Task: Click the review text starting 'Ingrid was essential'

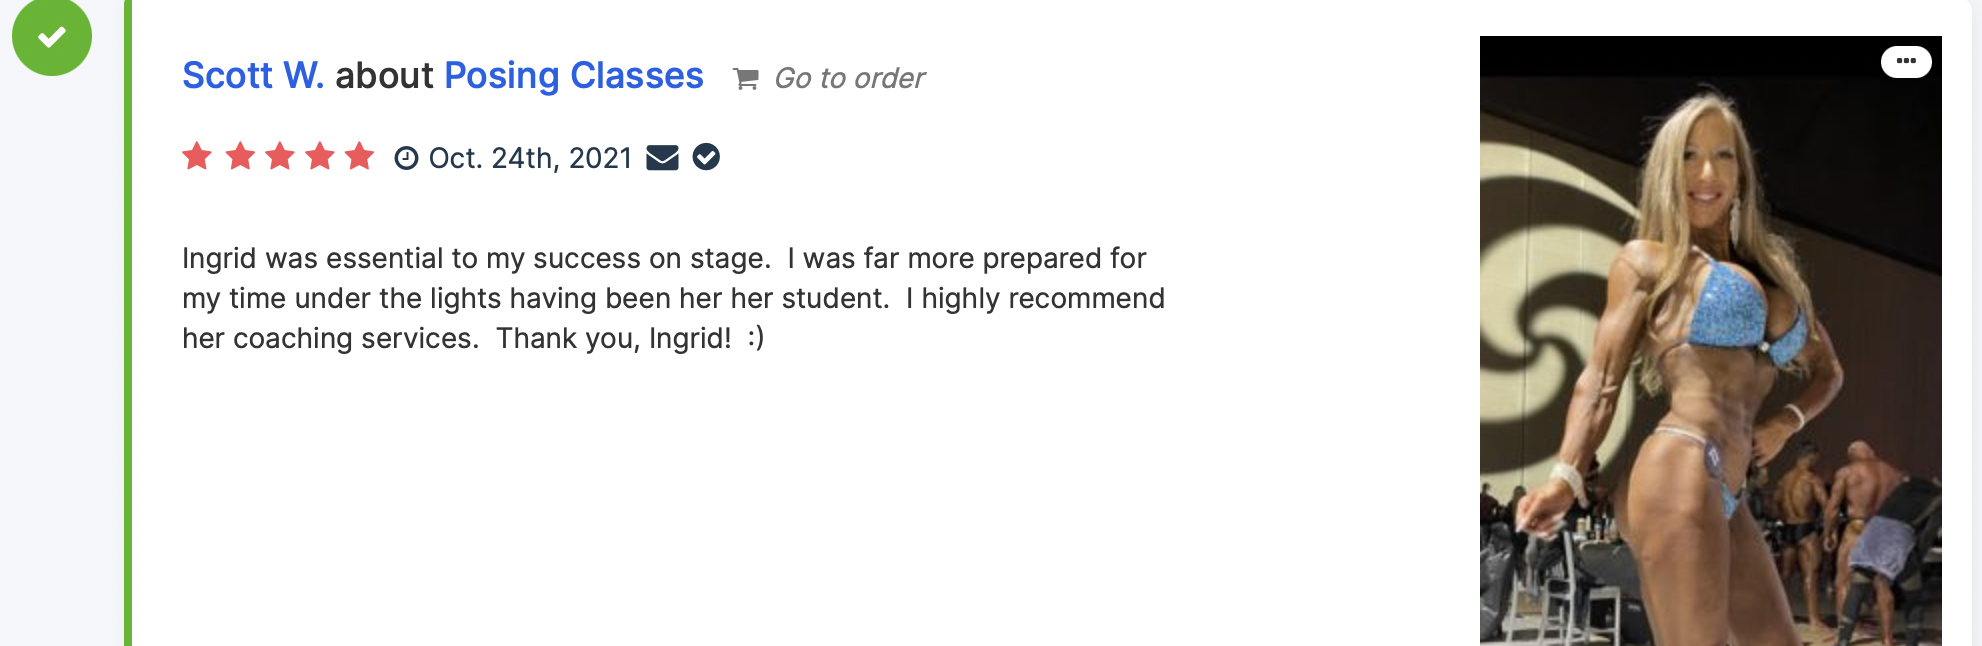Action: click(475, 259)
